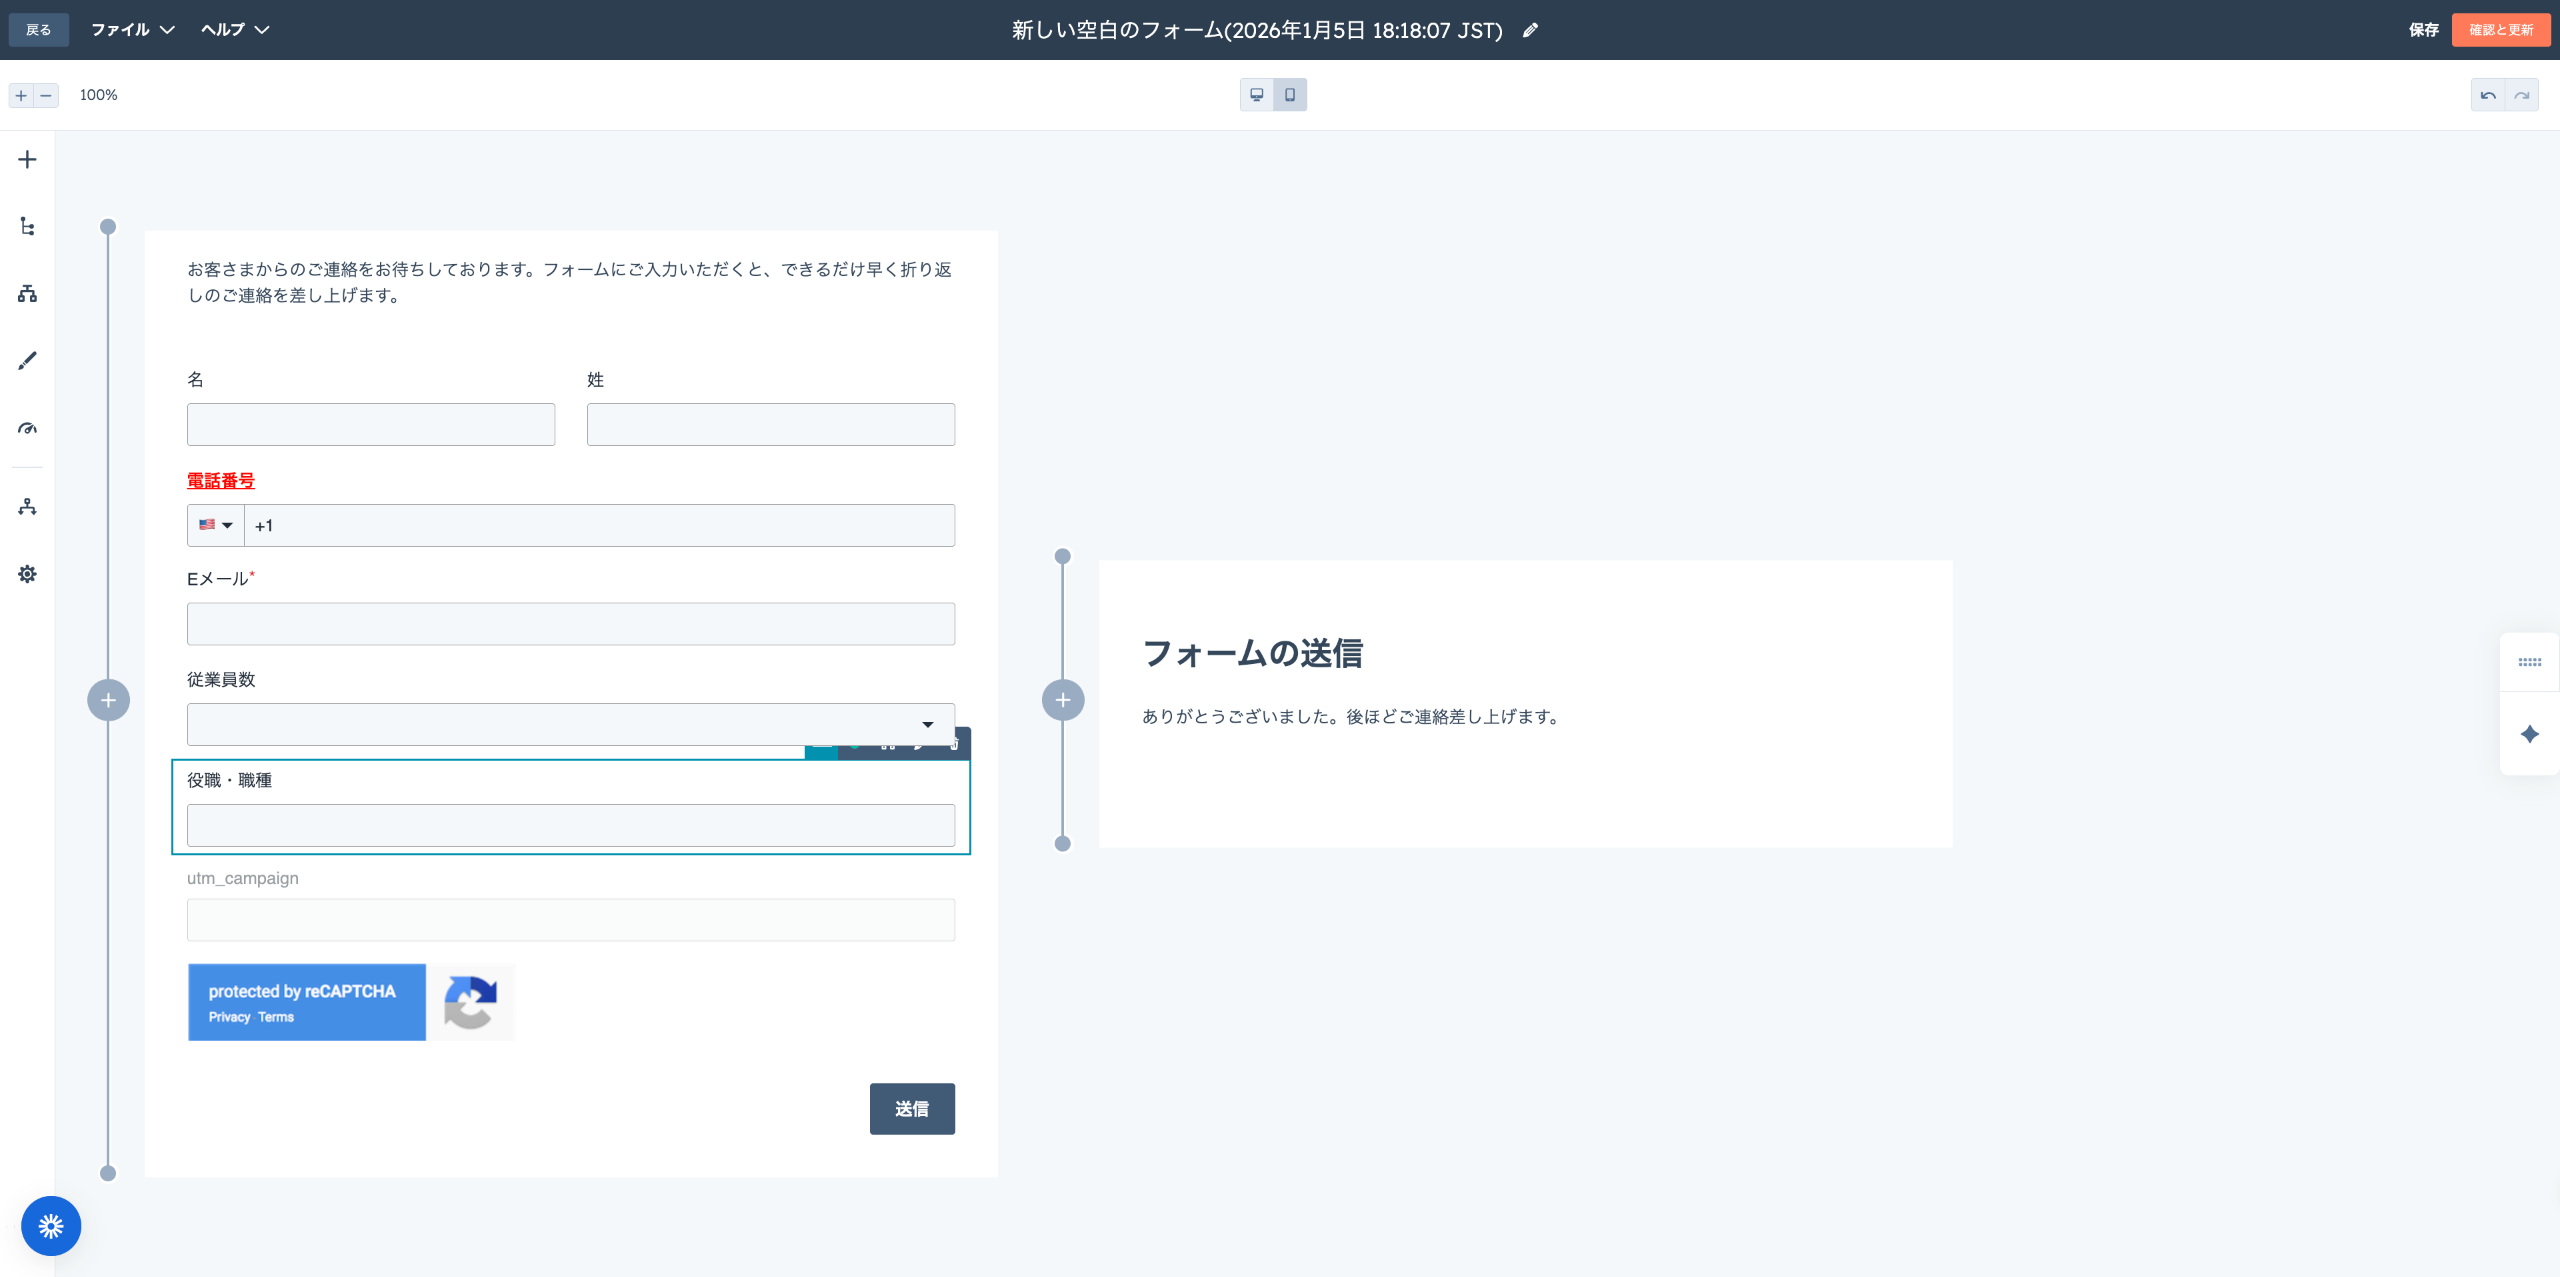Click the gauge icon in sidebar

click(27, 428)
